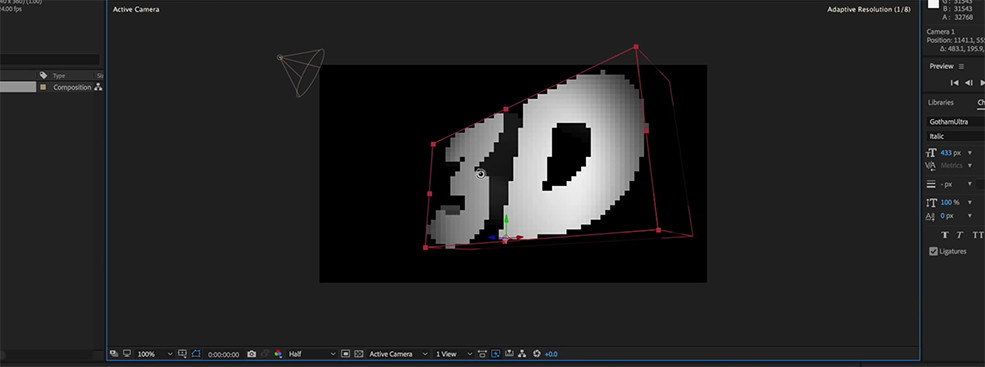This screenshot has width=985, height=367.
Task: Open the Metrics kerning dropdown arrow
Action: click(970, 165)
